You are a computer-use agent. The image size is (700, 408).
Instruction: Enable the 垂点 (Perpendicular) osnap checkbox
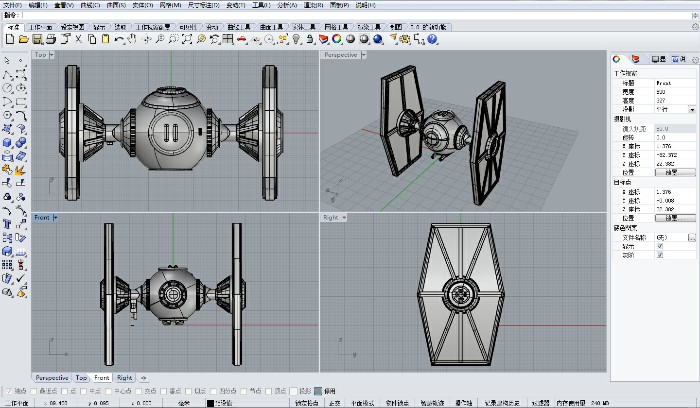coord(163,391)
